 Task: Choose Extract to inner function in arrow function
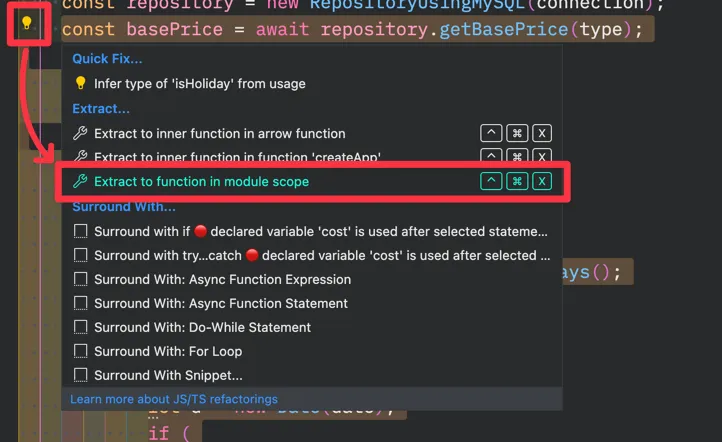click(x=219, y=133)
